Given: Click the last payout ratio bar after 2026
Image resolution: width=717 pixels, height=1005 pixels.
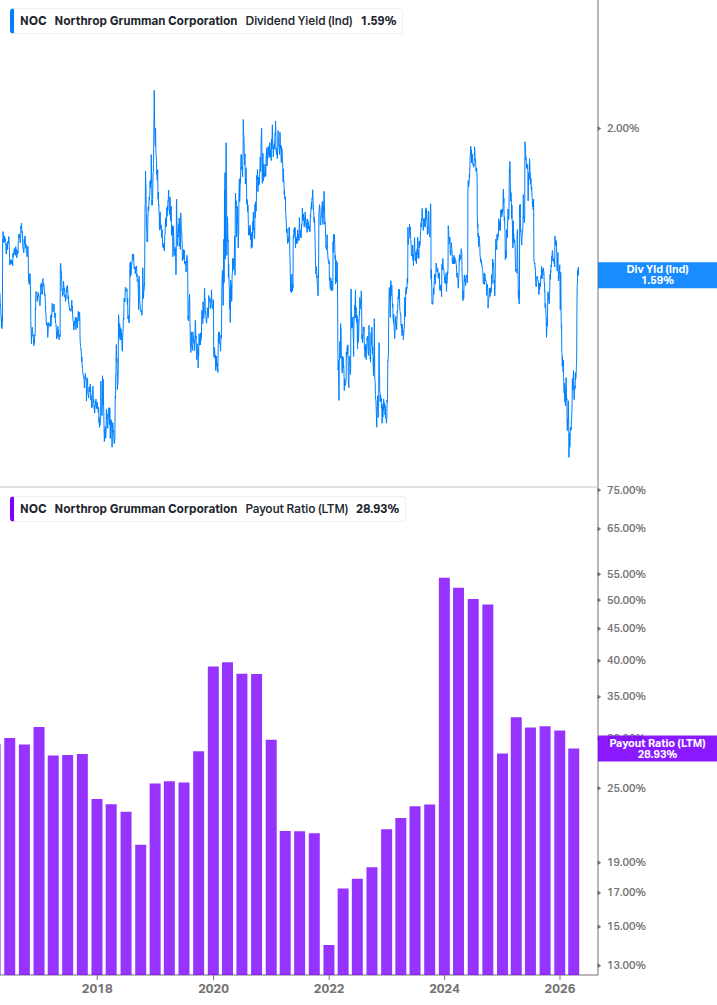Looking at the screenshot, I should 573,861.
